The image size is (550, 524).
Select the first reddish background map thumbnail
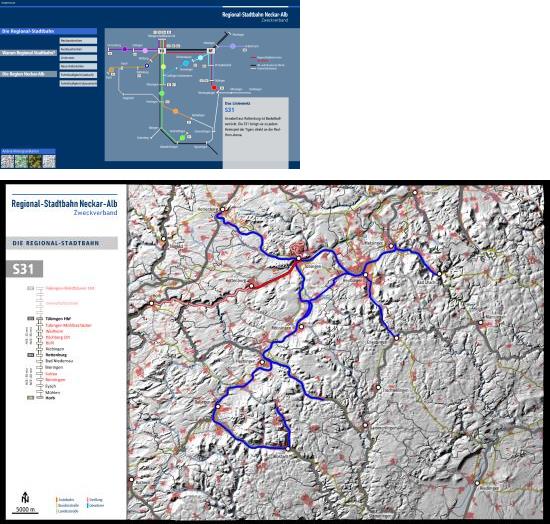tap(7, 161)
